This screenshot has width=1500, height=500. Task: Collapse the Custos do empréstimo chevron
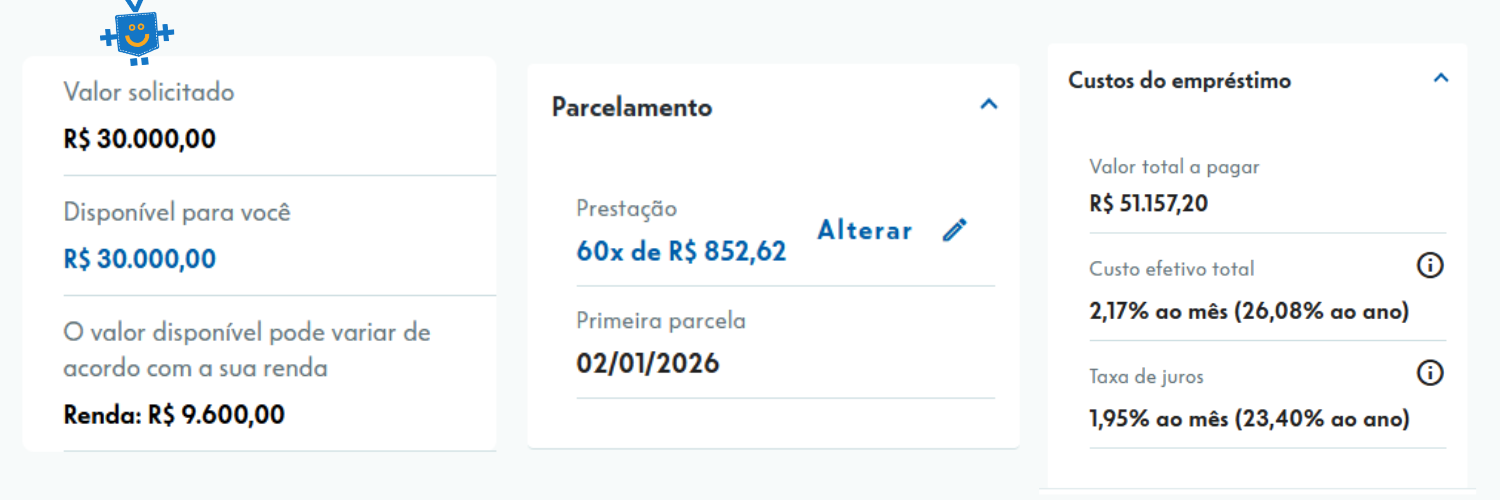coord(1441,78)
